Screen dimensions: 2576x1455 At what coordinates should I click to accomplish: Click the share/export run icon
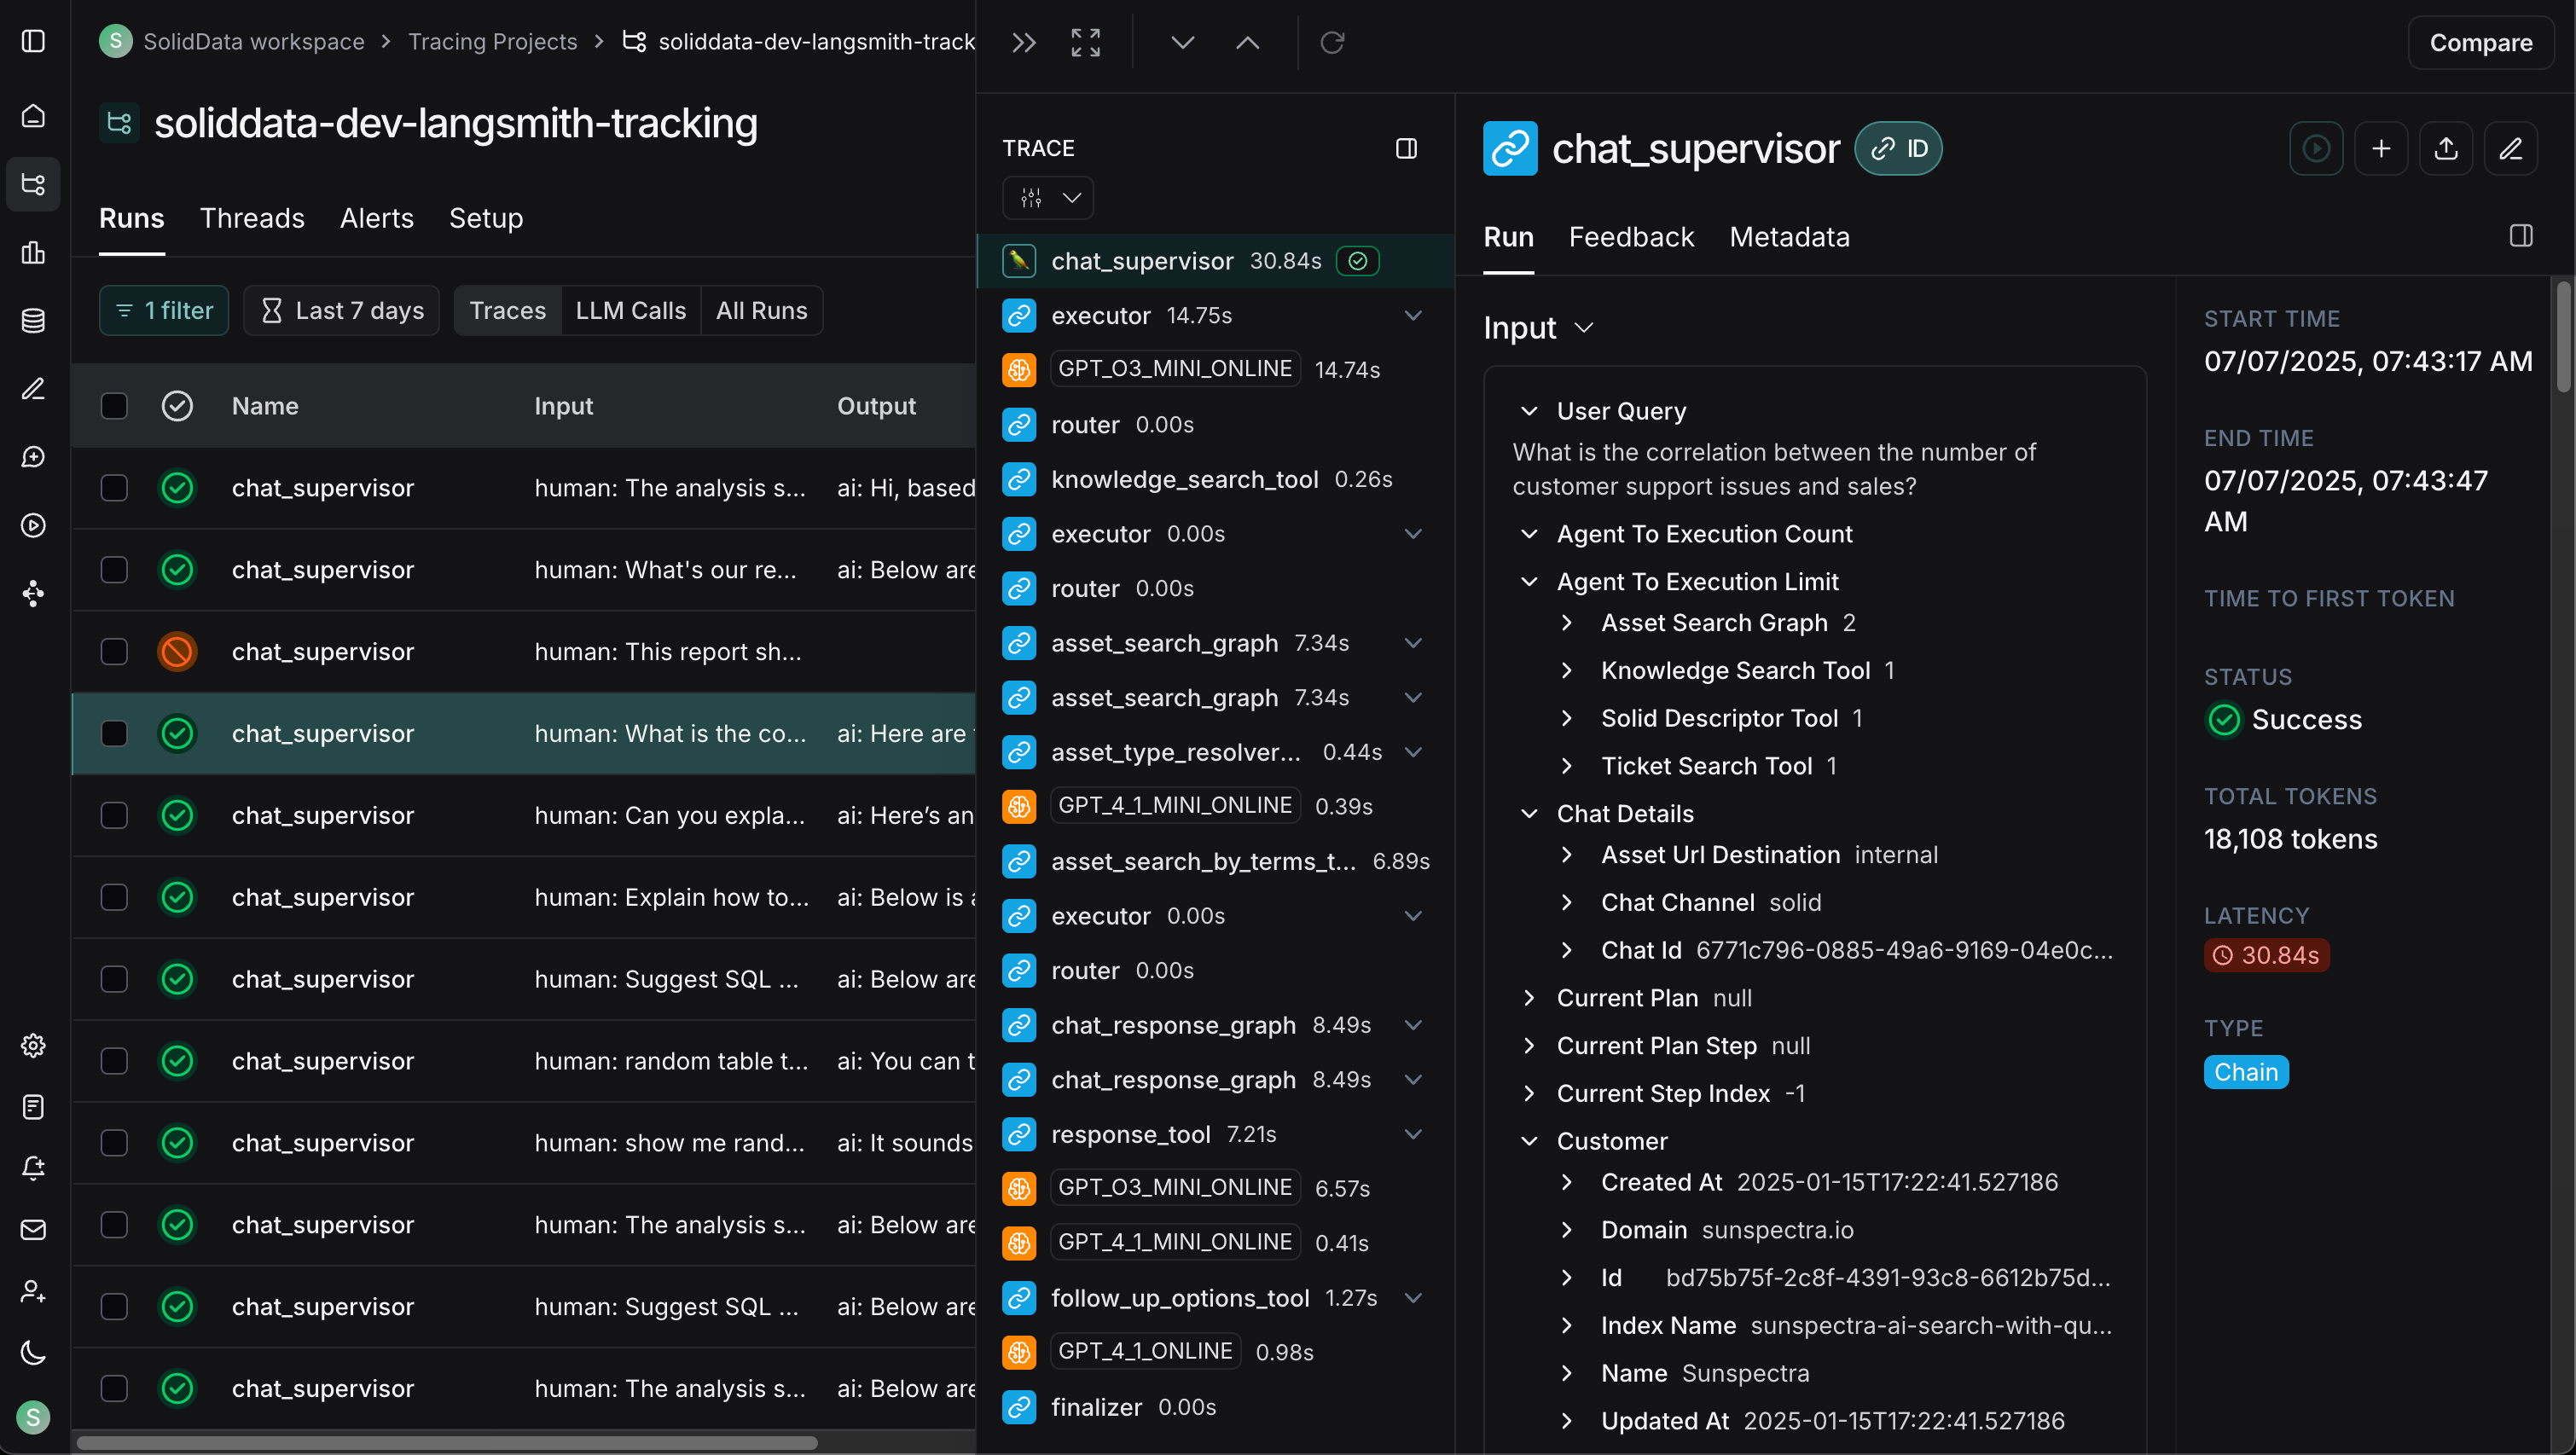tap(2446, 149)
